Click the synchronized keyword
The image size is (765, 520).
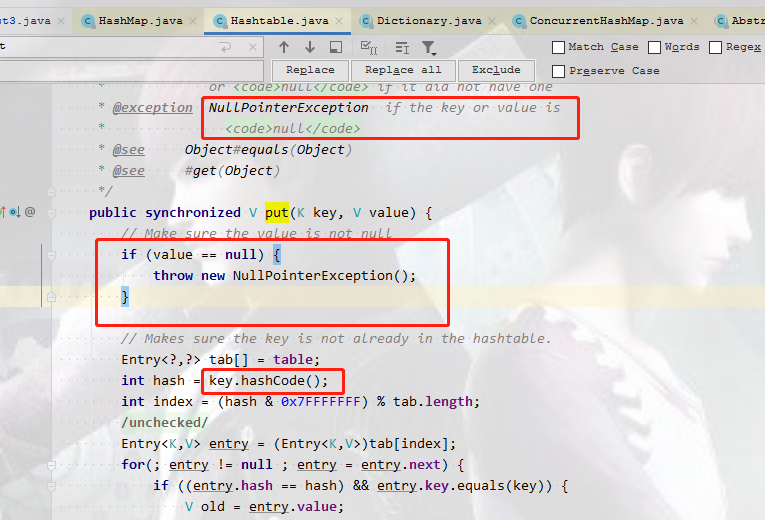(x=193, y=213)
